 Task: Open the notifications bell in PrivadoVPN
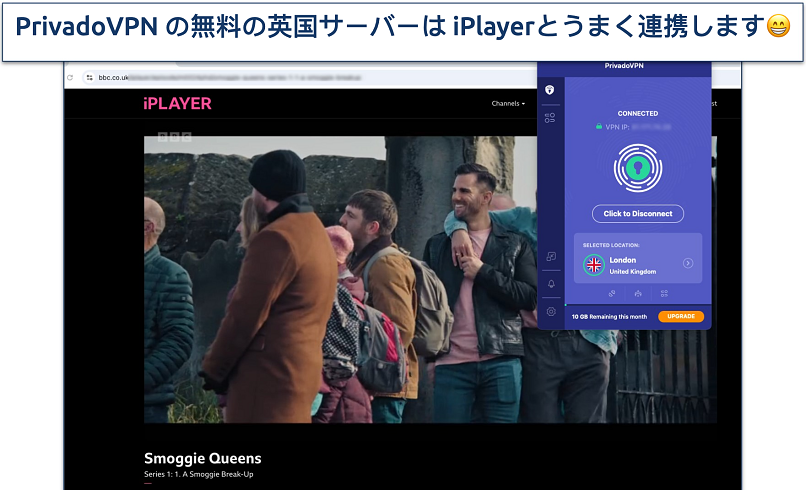tap(550, 284)
